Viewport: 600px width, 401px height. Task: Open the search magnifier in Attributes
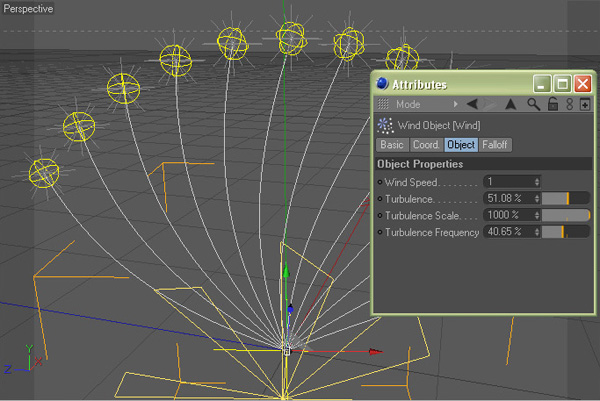click(534, 104)
